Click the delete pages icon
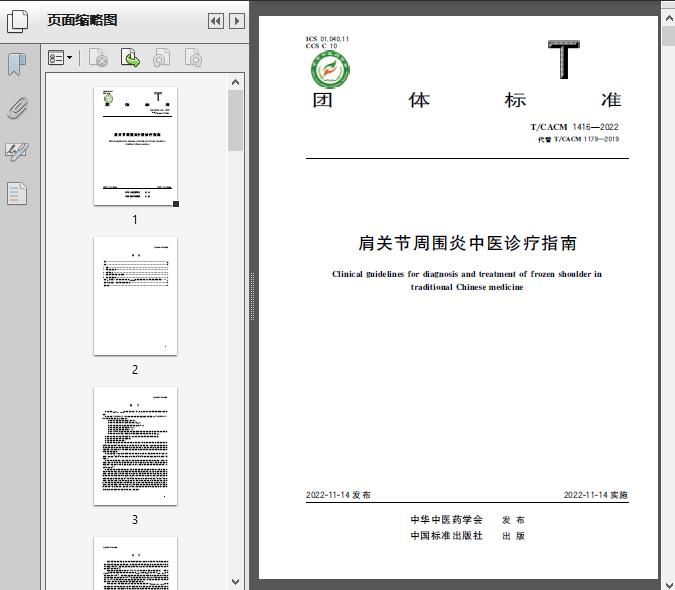Screen dimensions: 675x590 [98, 58]
